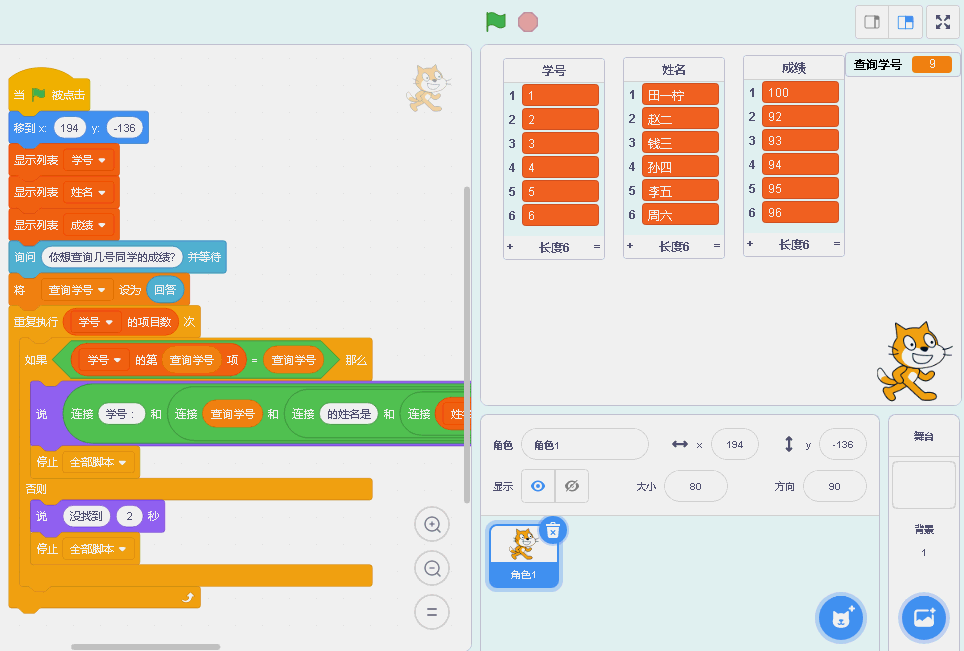Zoom out the code workspace

(432, 568)
